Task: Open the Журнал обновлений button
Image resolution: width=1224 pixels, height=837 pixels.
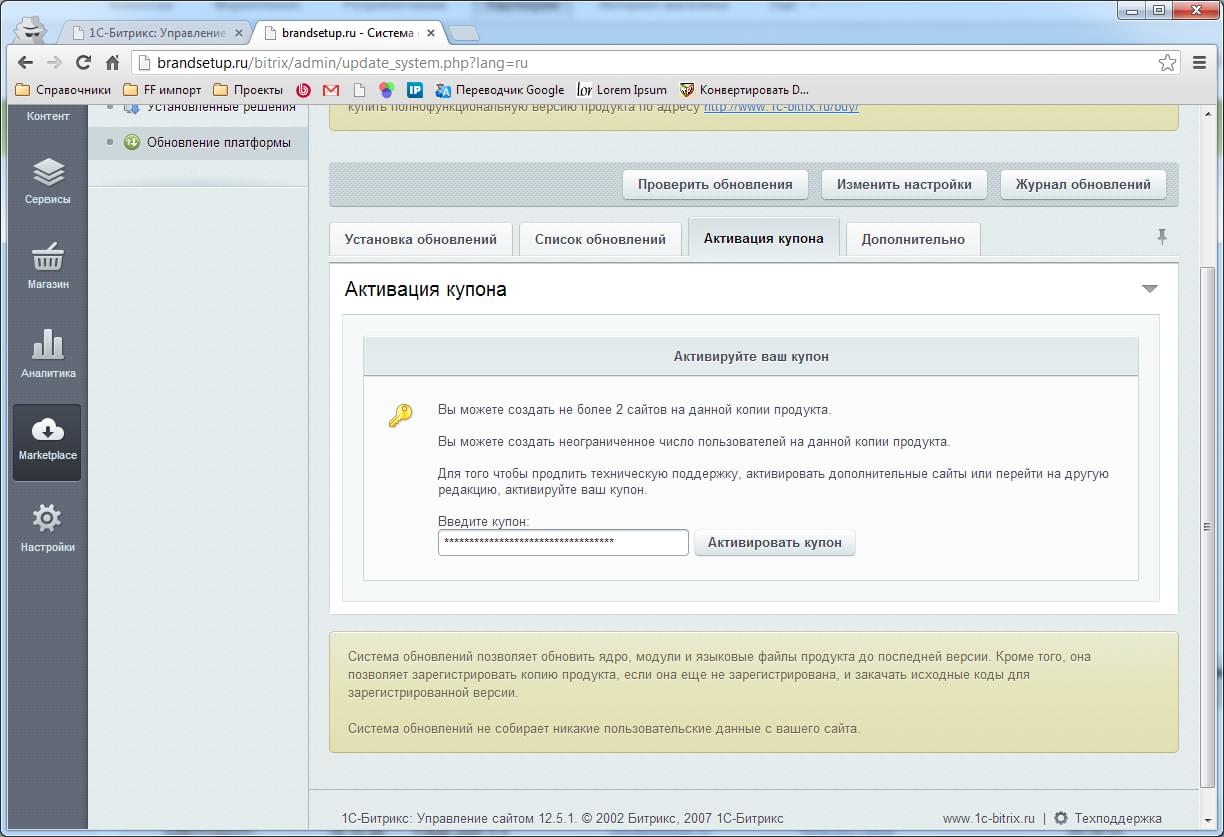Action: (x=1083, y=184)
